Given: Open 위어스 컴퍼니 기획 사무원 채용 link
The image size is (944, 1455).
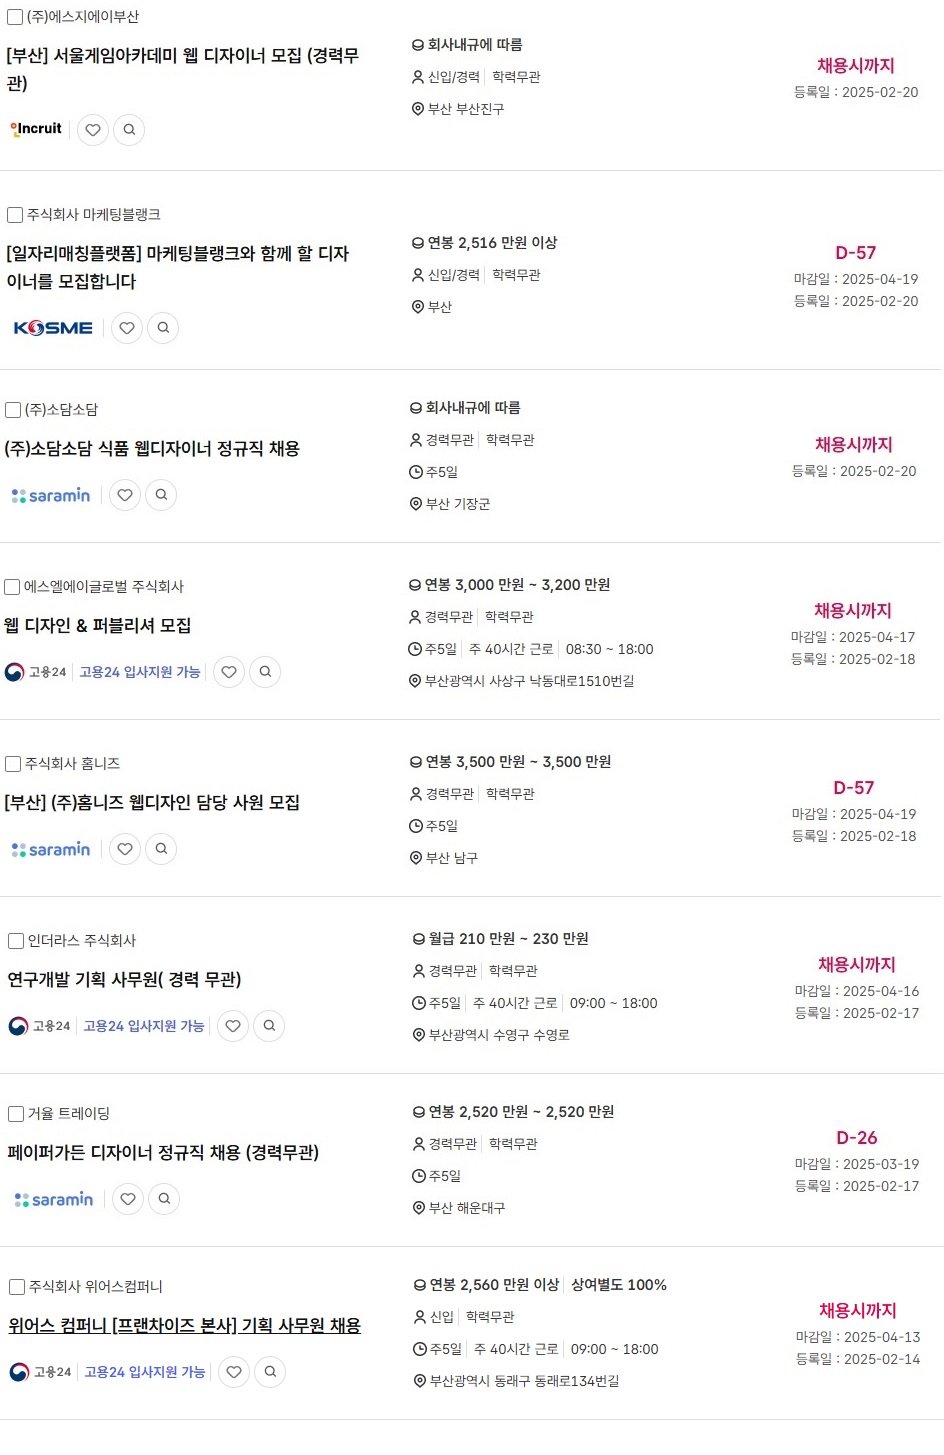Looking at the screenshot, I should tap(185, 1326).
